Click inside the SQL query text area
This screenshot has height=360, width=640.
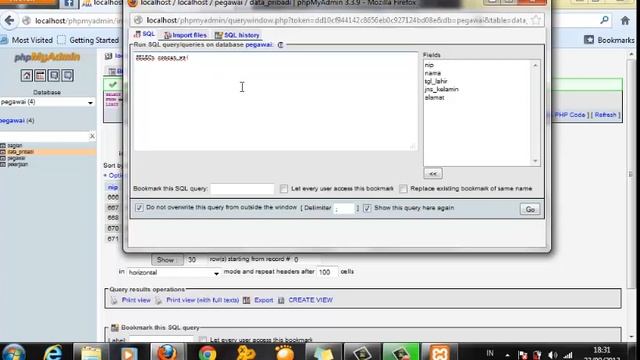tap(276, 101)
